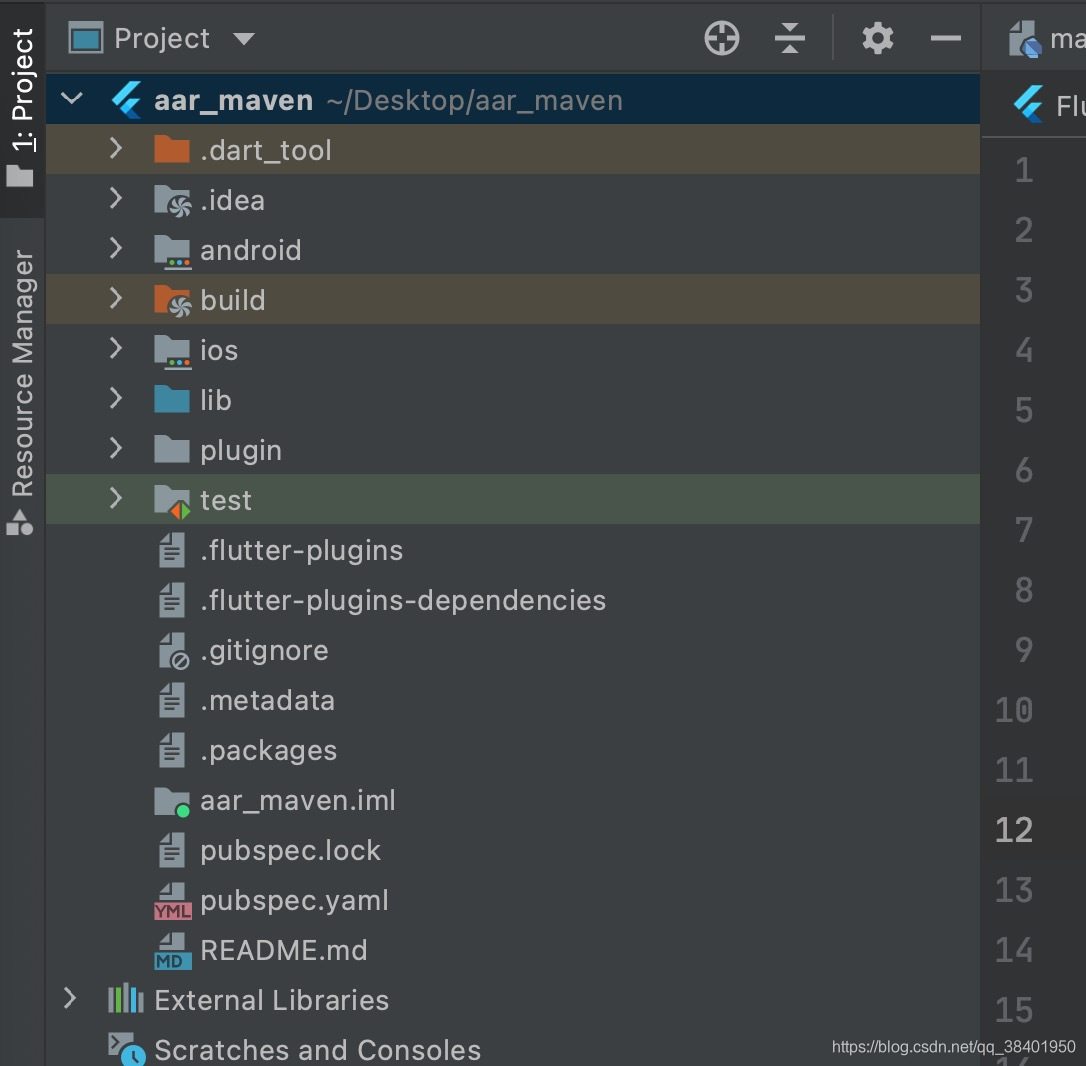This screenshot has height=1066, width=1086.
Task: Click the test folder icon
Action: tap(172, 501)
